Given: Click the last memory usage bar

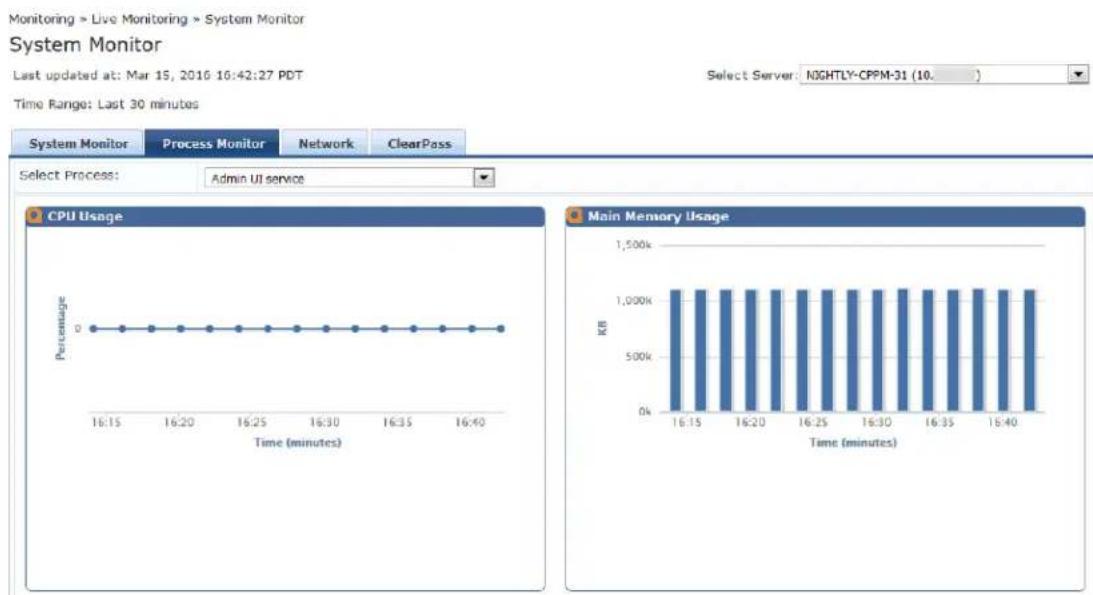Looking at the screenshot, I should click(1030, 350).
